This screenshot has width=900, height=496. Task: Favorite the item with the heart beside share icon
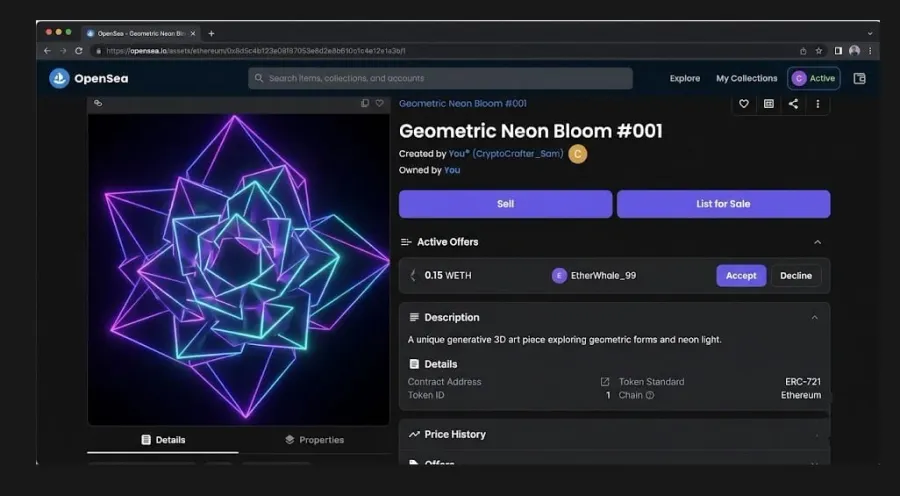(744, 104)
